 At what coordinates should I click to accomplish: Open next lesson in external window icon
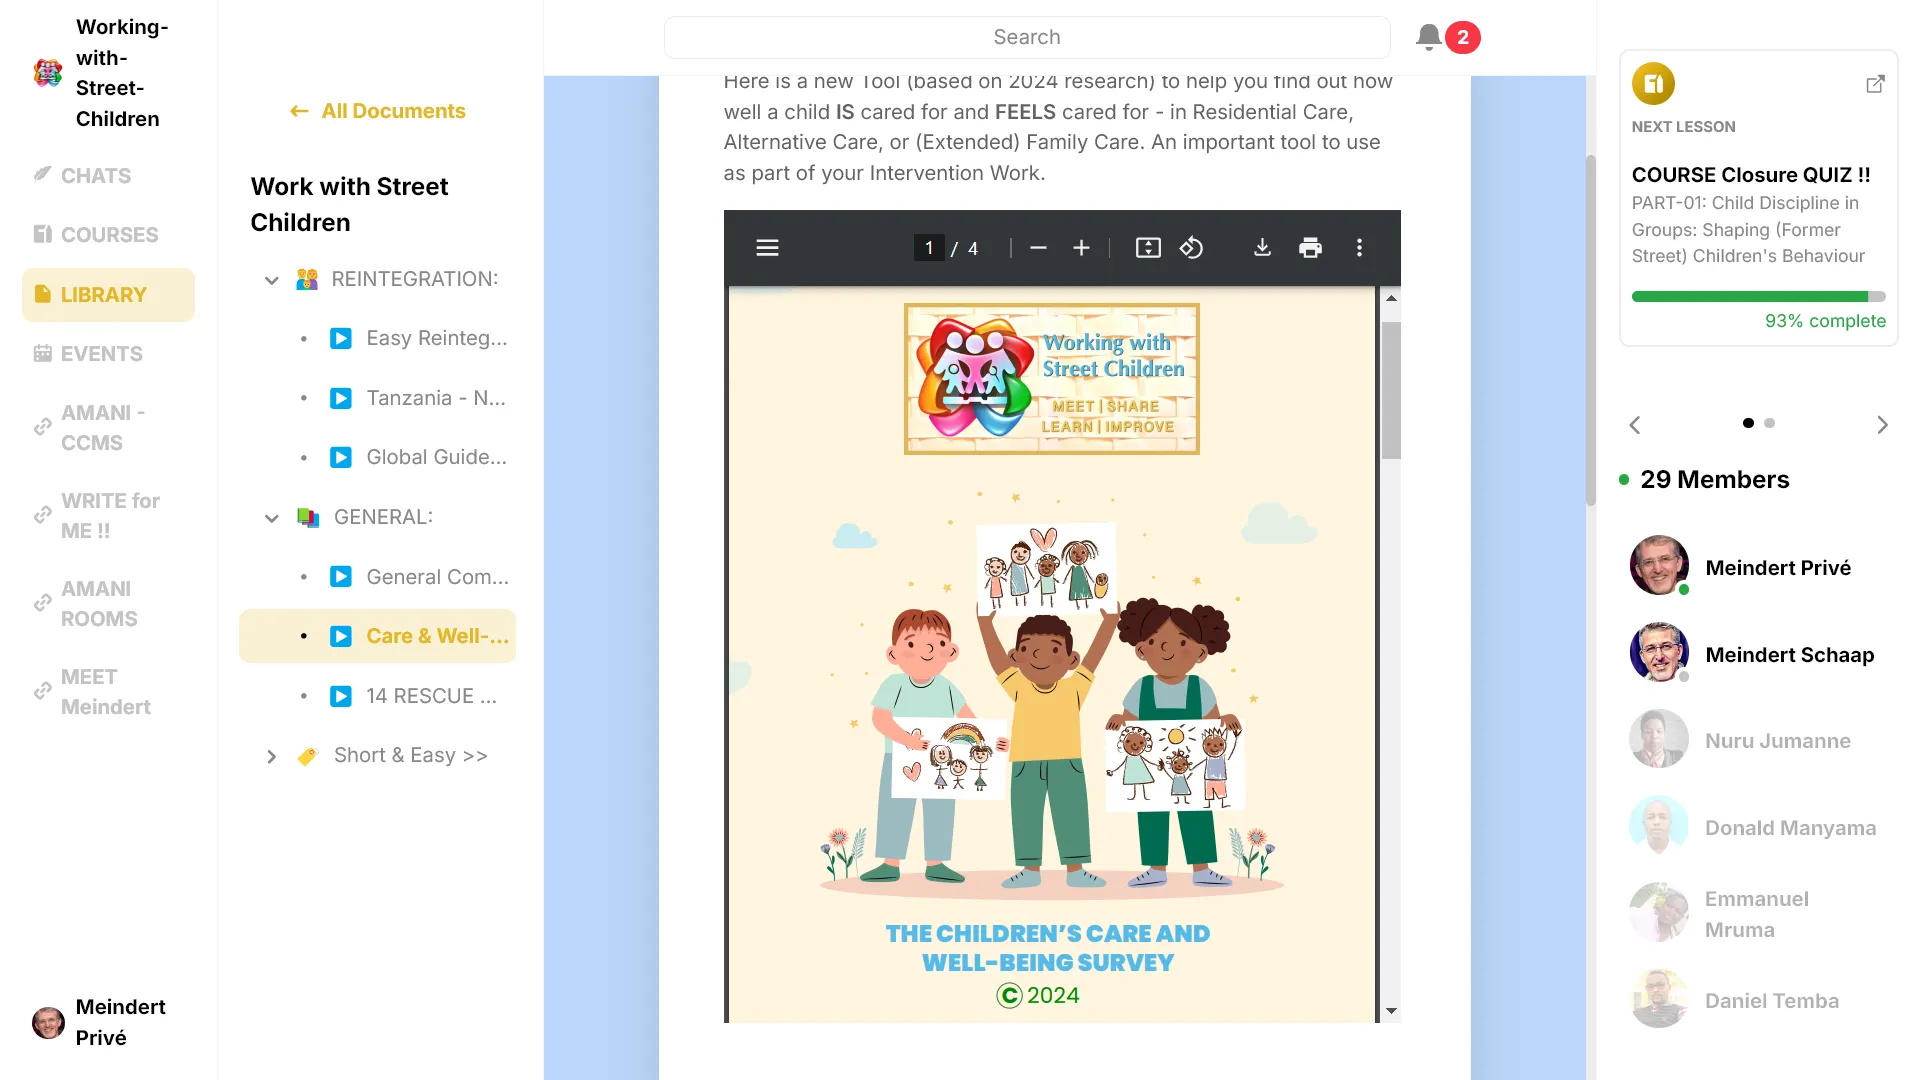point(1875,84)
